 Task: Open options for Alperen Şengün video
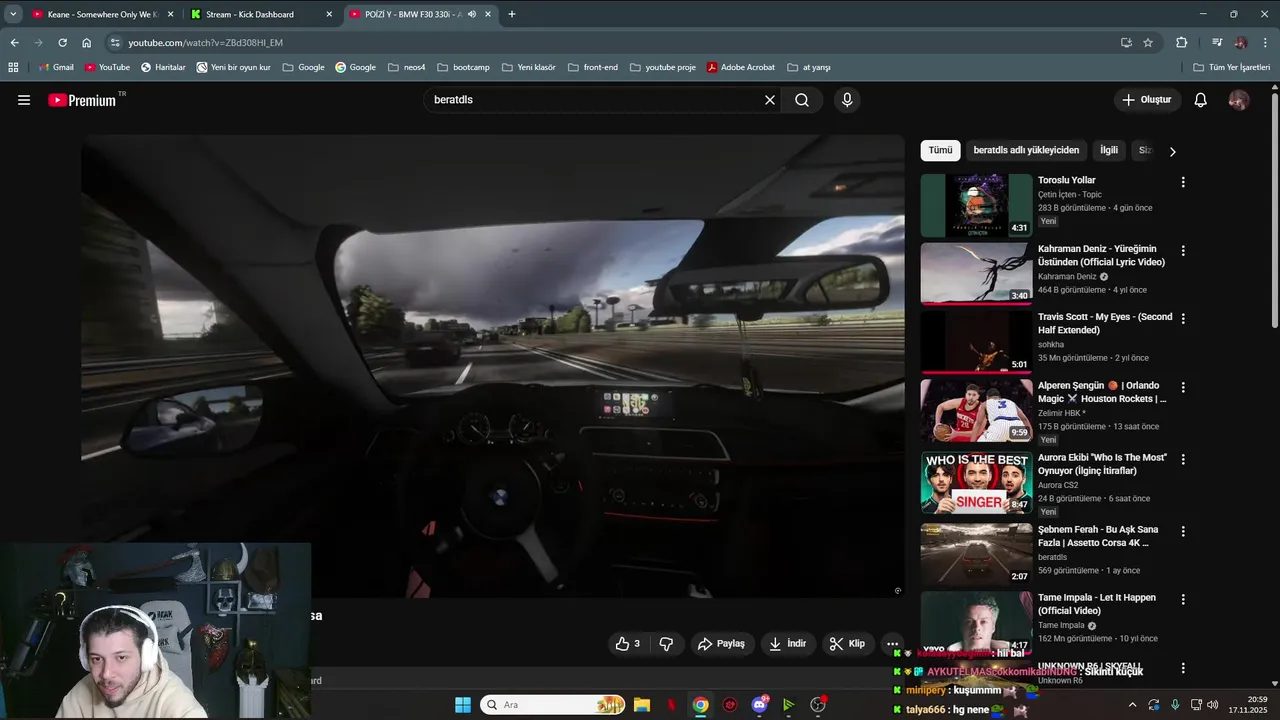tap(1183, 387)
